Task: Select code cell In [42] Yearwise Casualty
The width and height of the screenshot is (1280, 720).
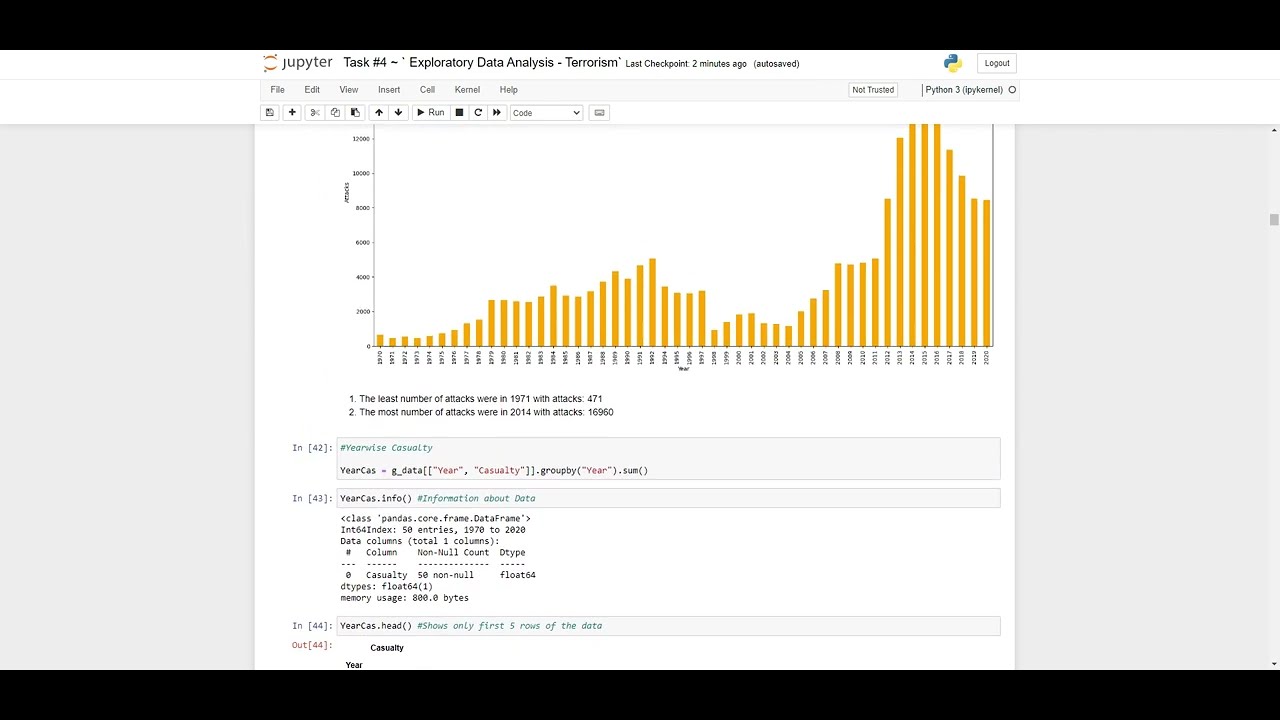Action: (668, 459)
